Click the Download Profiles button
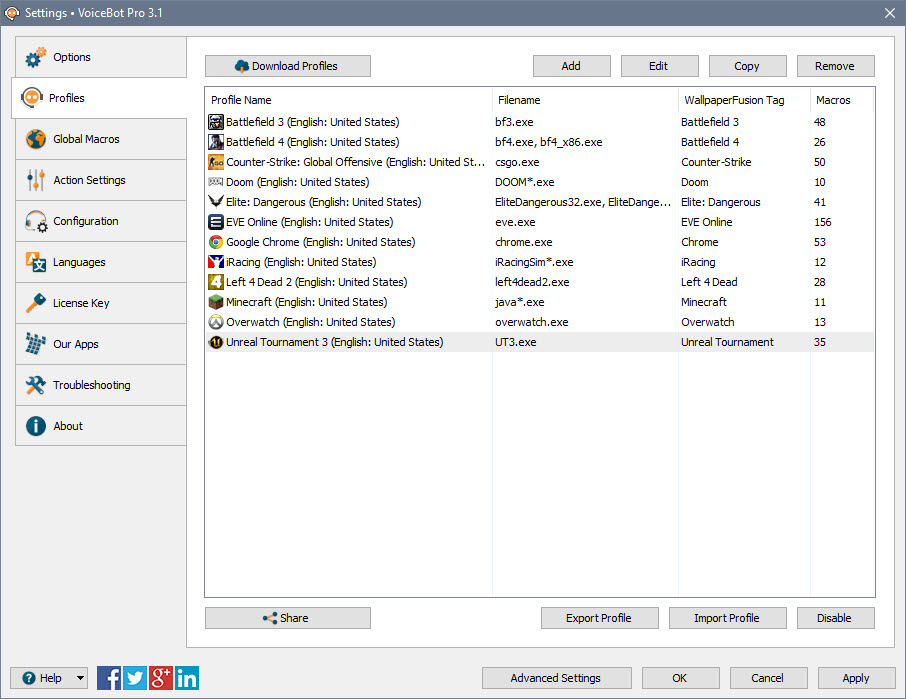Screen dimensions: 906x699 point(287,66)
